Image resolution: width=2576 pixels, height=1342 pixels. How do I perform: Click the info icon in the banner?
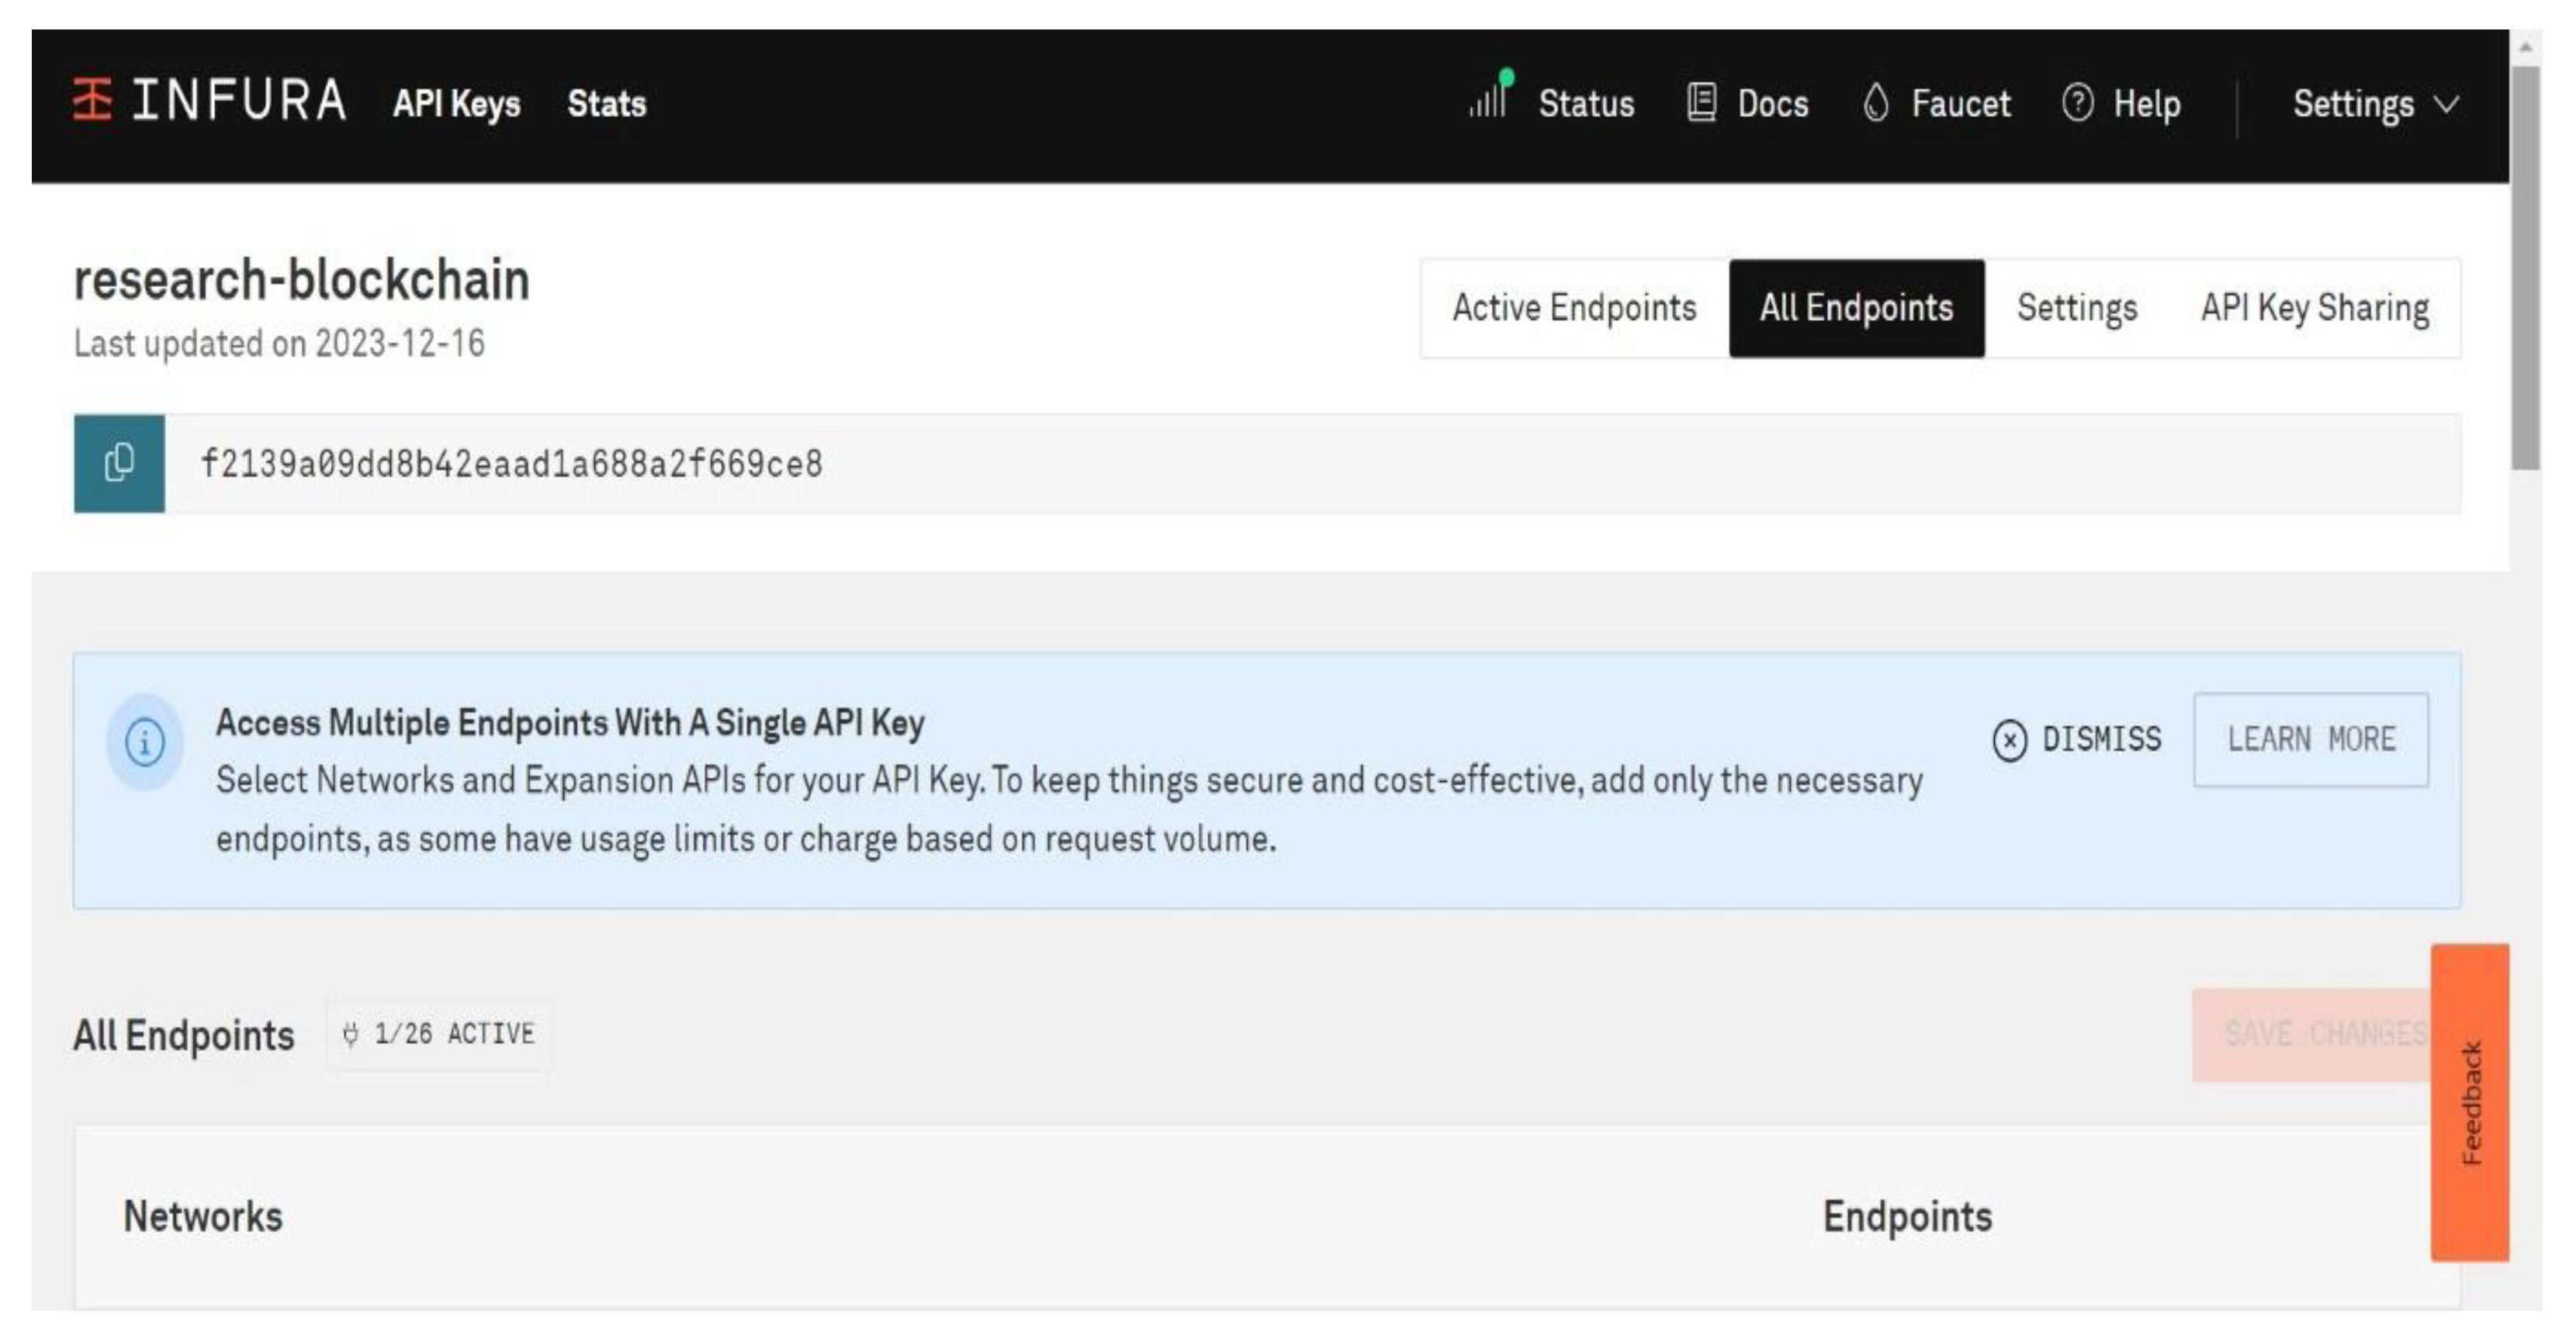coord(145,742)
